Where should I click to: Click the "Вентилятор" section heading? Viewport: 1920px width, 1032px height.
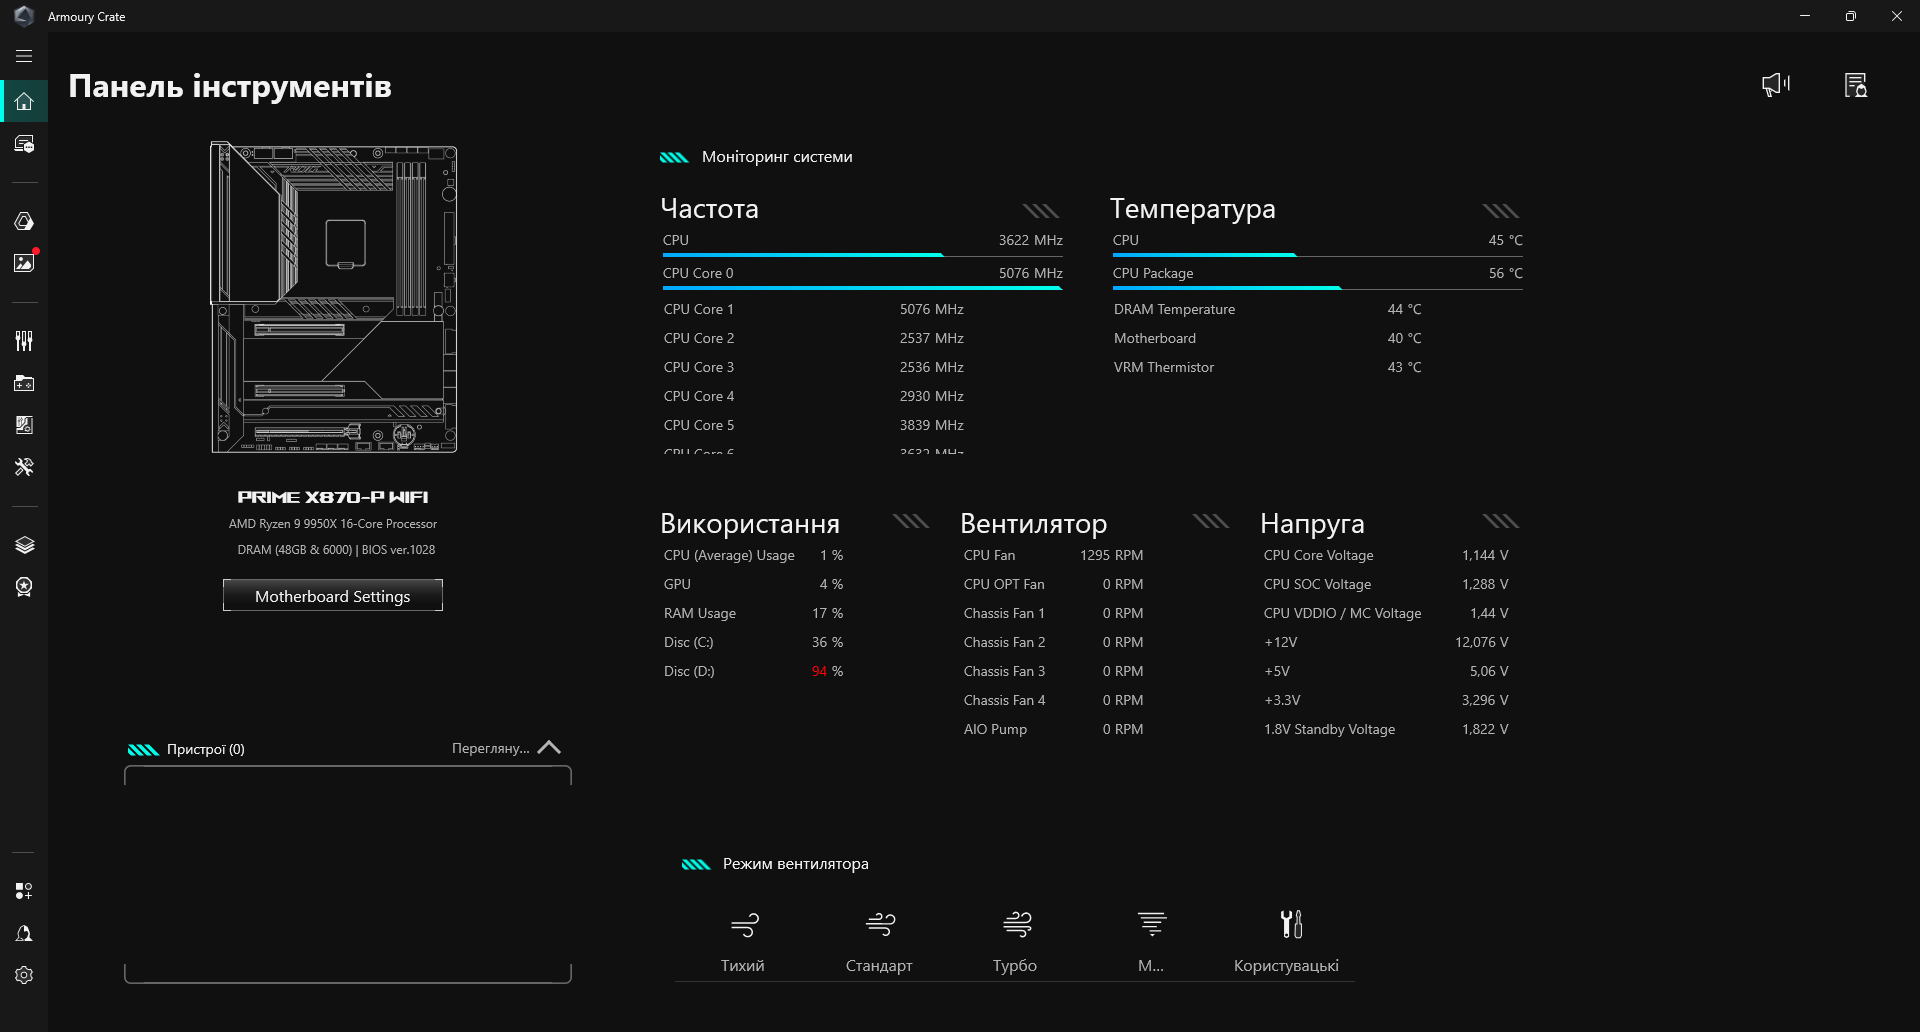pos(1034,524)
